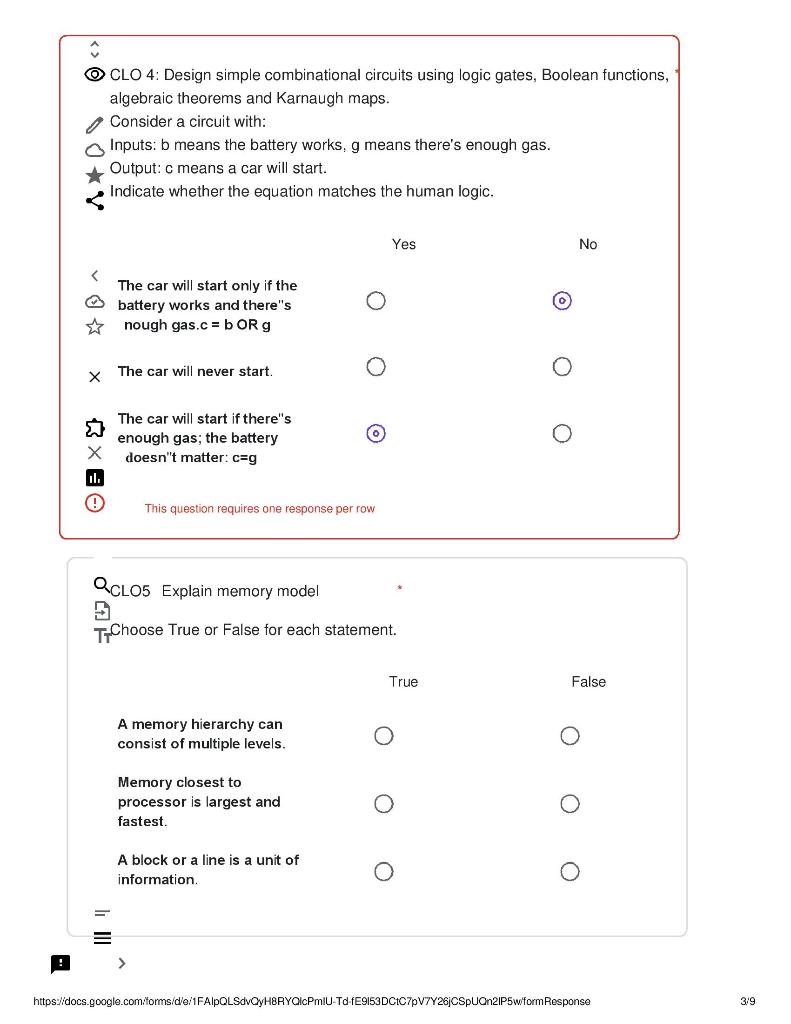Screen dimensions: 791x1024
Task: Select the pencil edit icon
Action: click(x=95, y=124)
